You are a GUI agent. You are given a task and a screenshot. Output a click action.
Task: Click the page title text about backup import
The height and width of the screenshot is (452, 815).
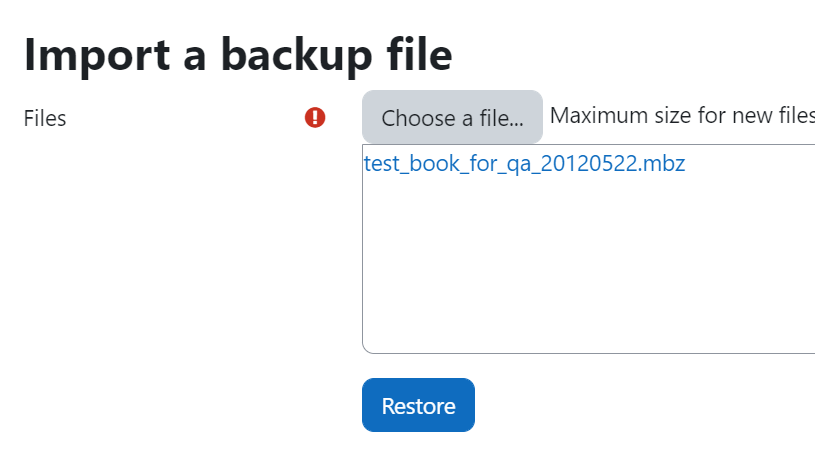[238, 55]
